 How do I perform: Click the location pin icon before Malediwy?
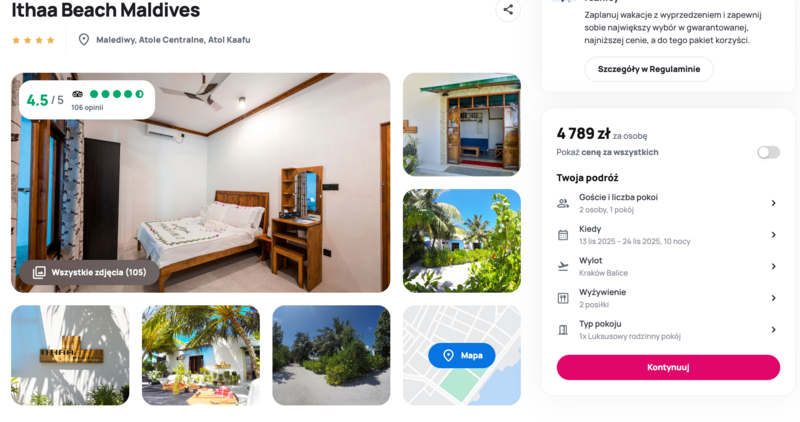[84, 40]
